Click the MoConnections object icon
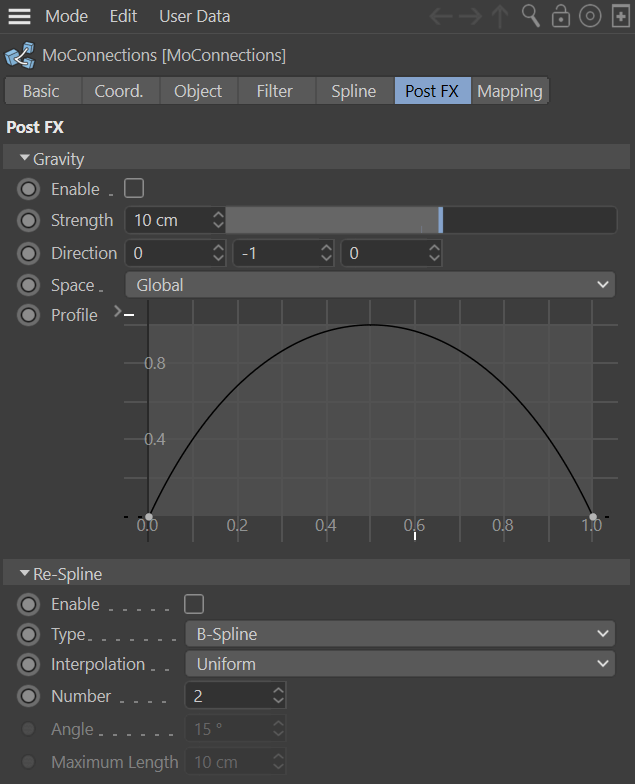This screenshot has height=784, width=635. click(x=17, y=55)
